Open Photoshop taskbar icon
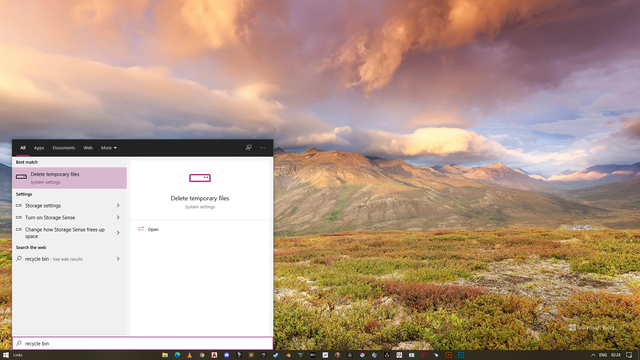The height and width of the screenshot is (360, 640). coord(461,355)
